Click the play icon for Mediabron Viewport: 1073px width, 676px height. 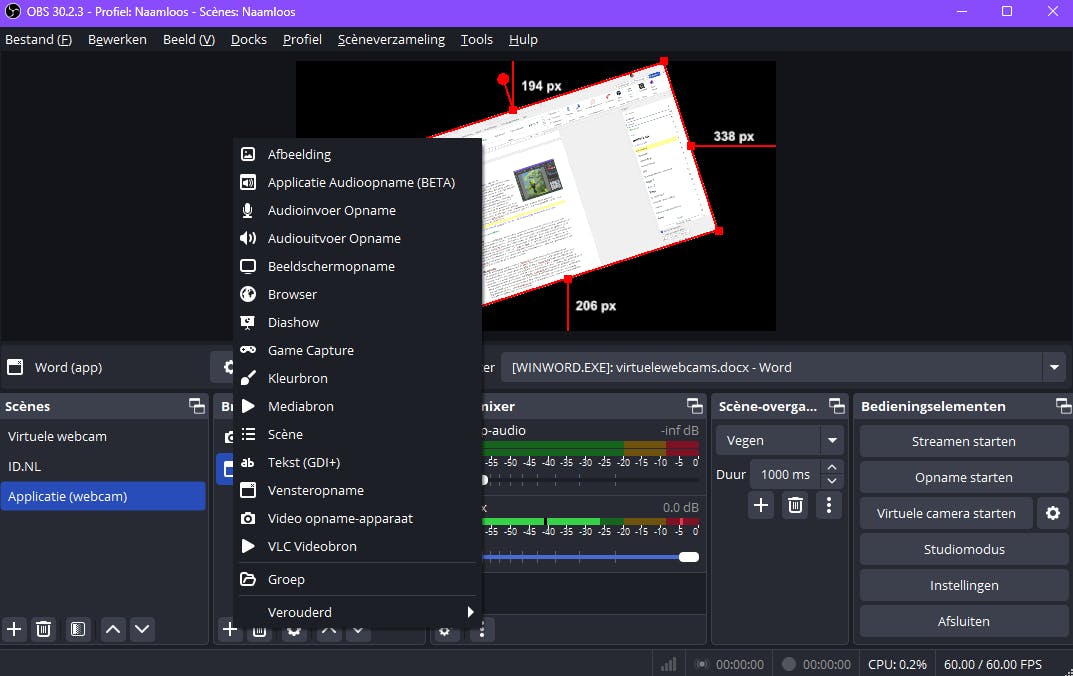pyautogui.click(x=248, y=406)
